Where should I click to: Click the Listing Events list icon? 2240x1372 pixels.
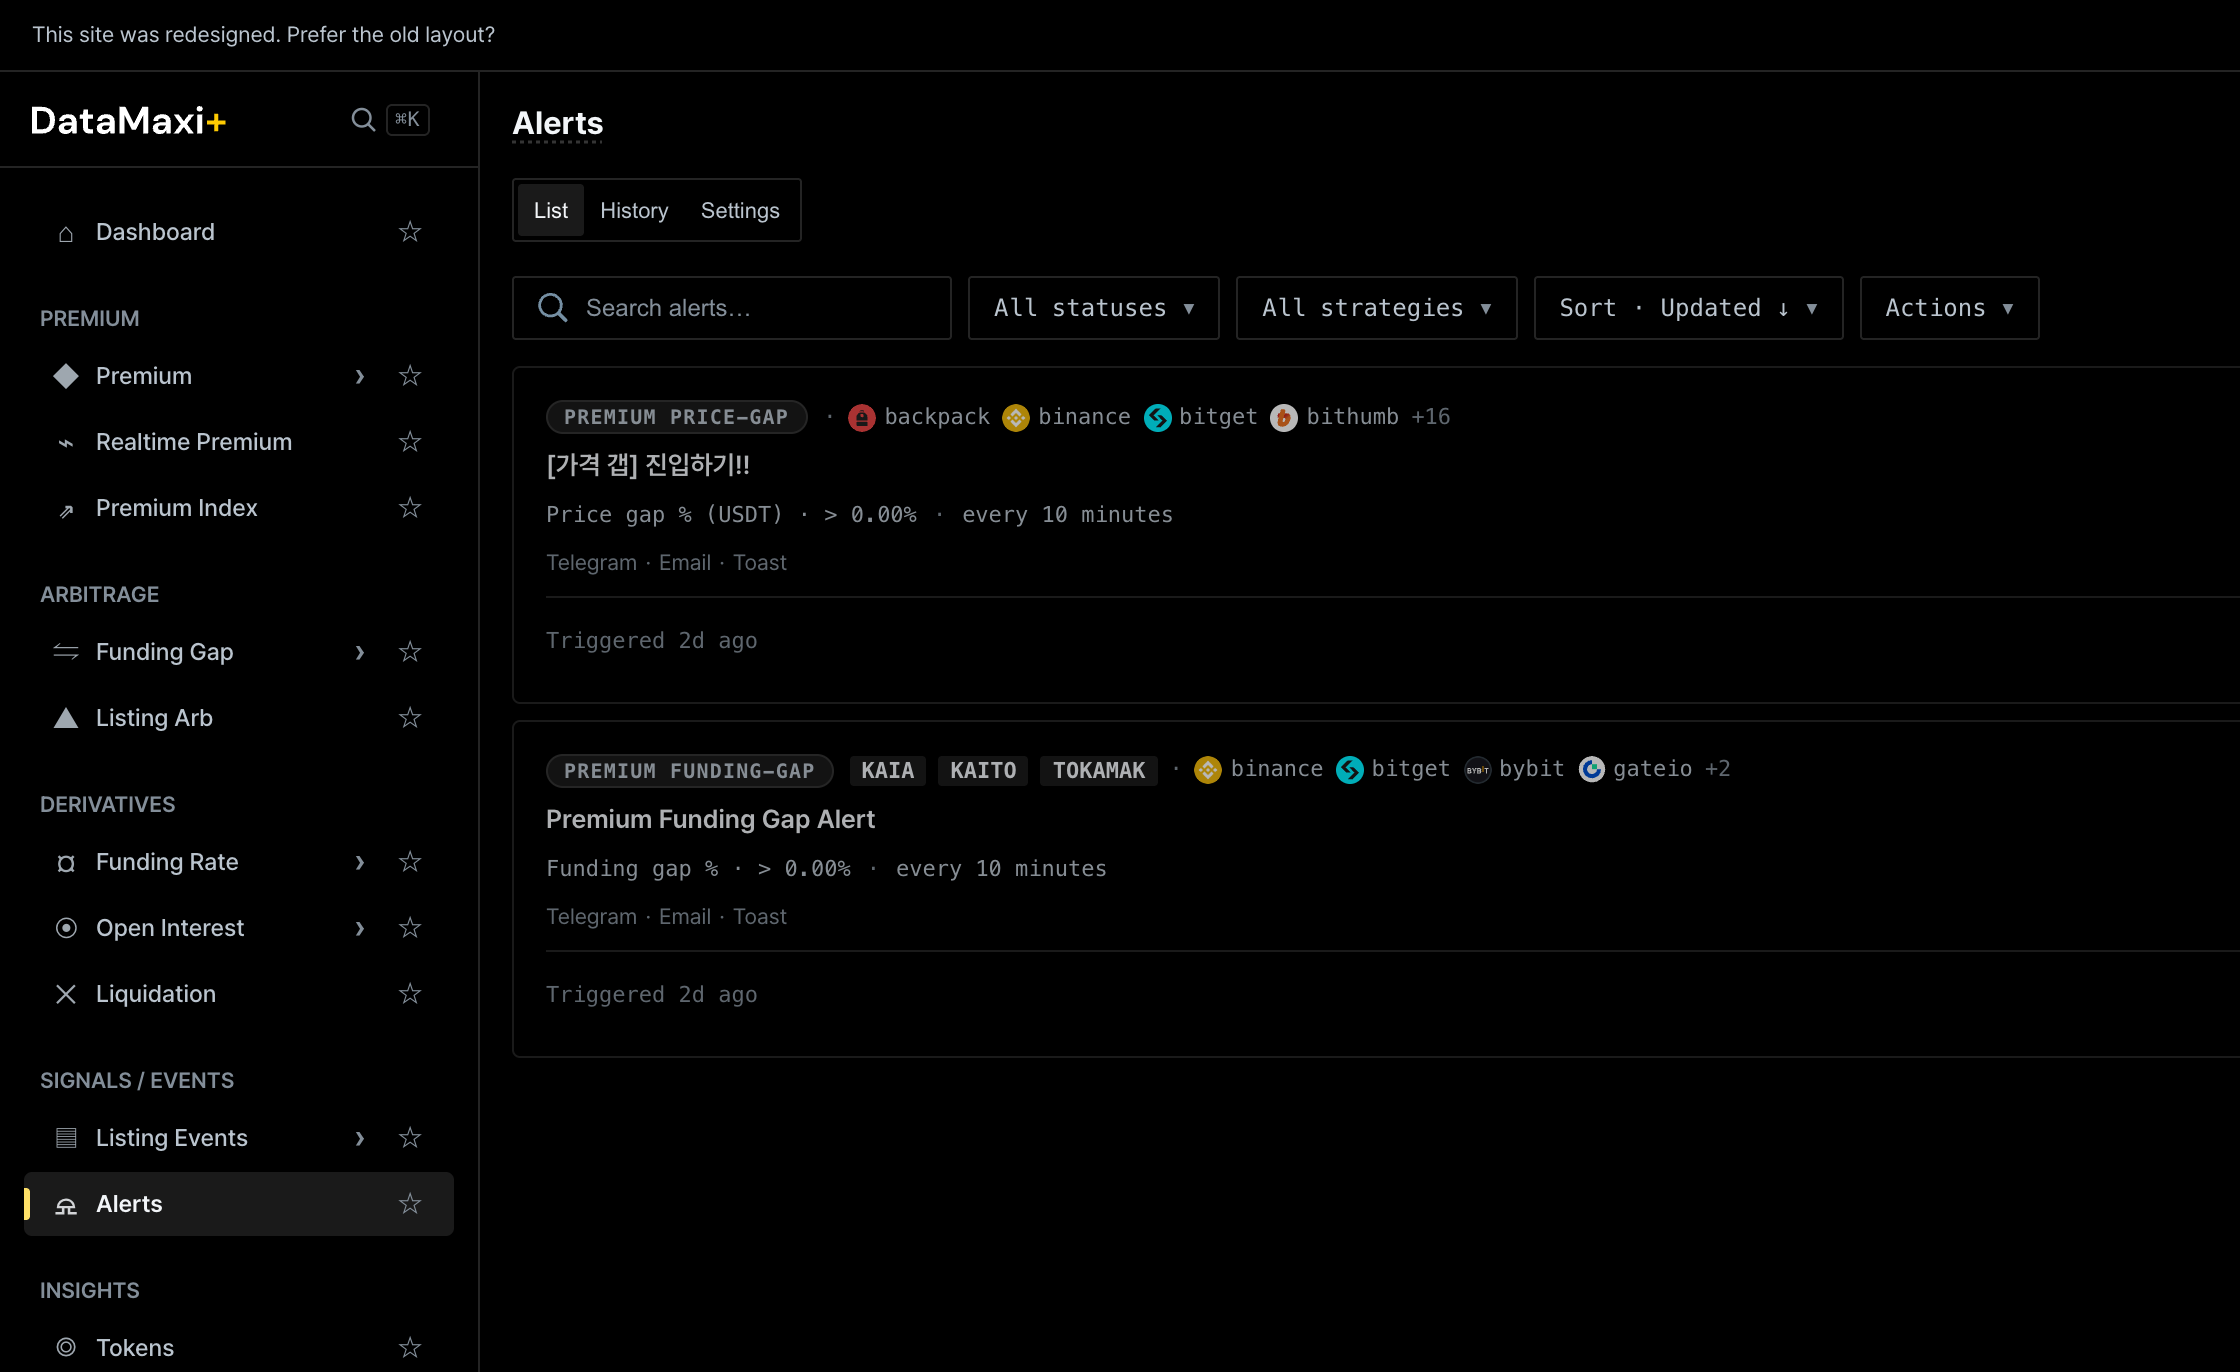click(66, 1138)
